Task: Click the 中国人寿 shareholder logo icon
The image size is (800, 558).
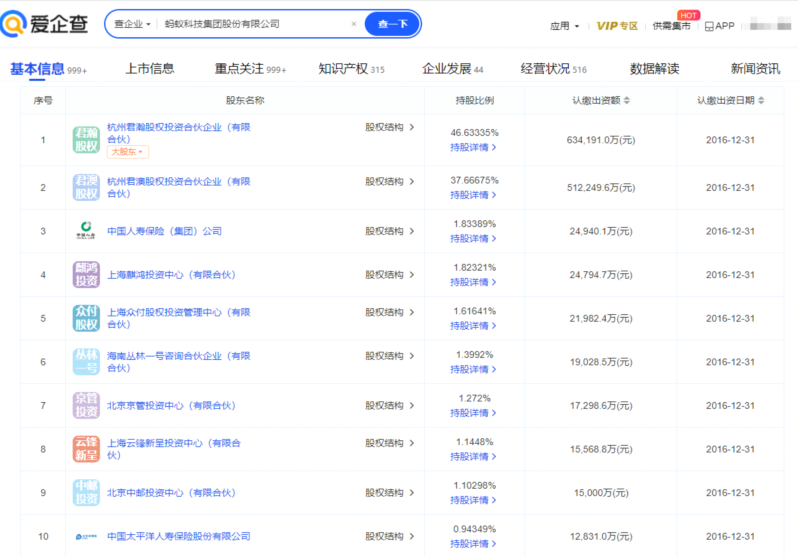Action: tap(86, 231)
